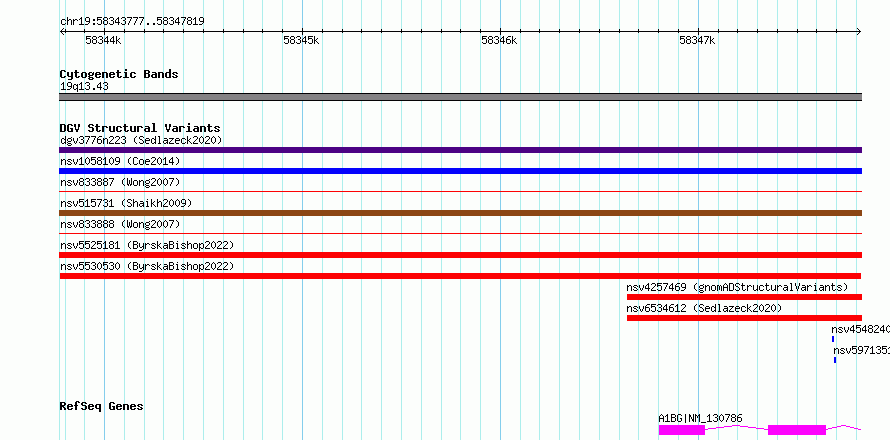The image size is (890, 440).
Task: Open the dgv3776n223 (Sedlazeck2020) variant label
Action: coord(141,140)
